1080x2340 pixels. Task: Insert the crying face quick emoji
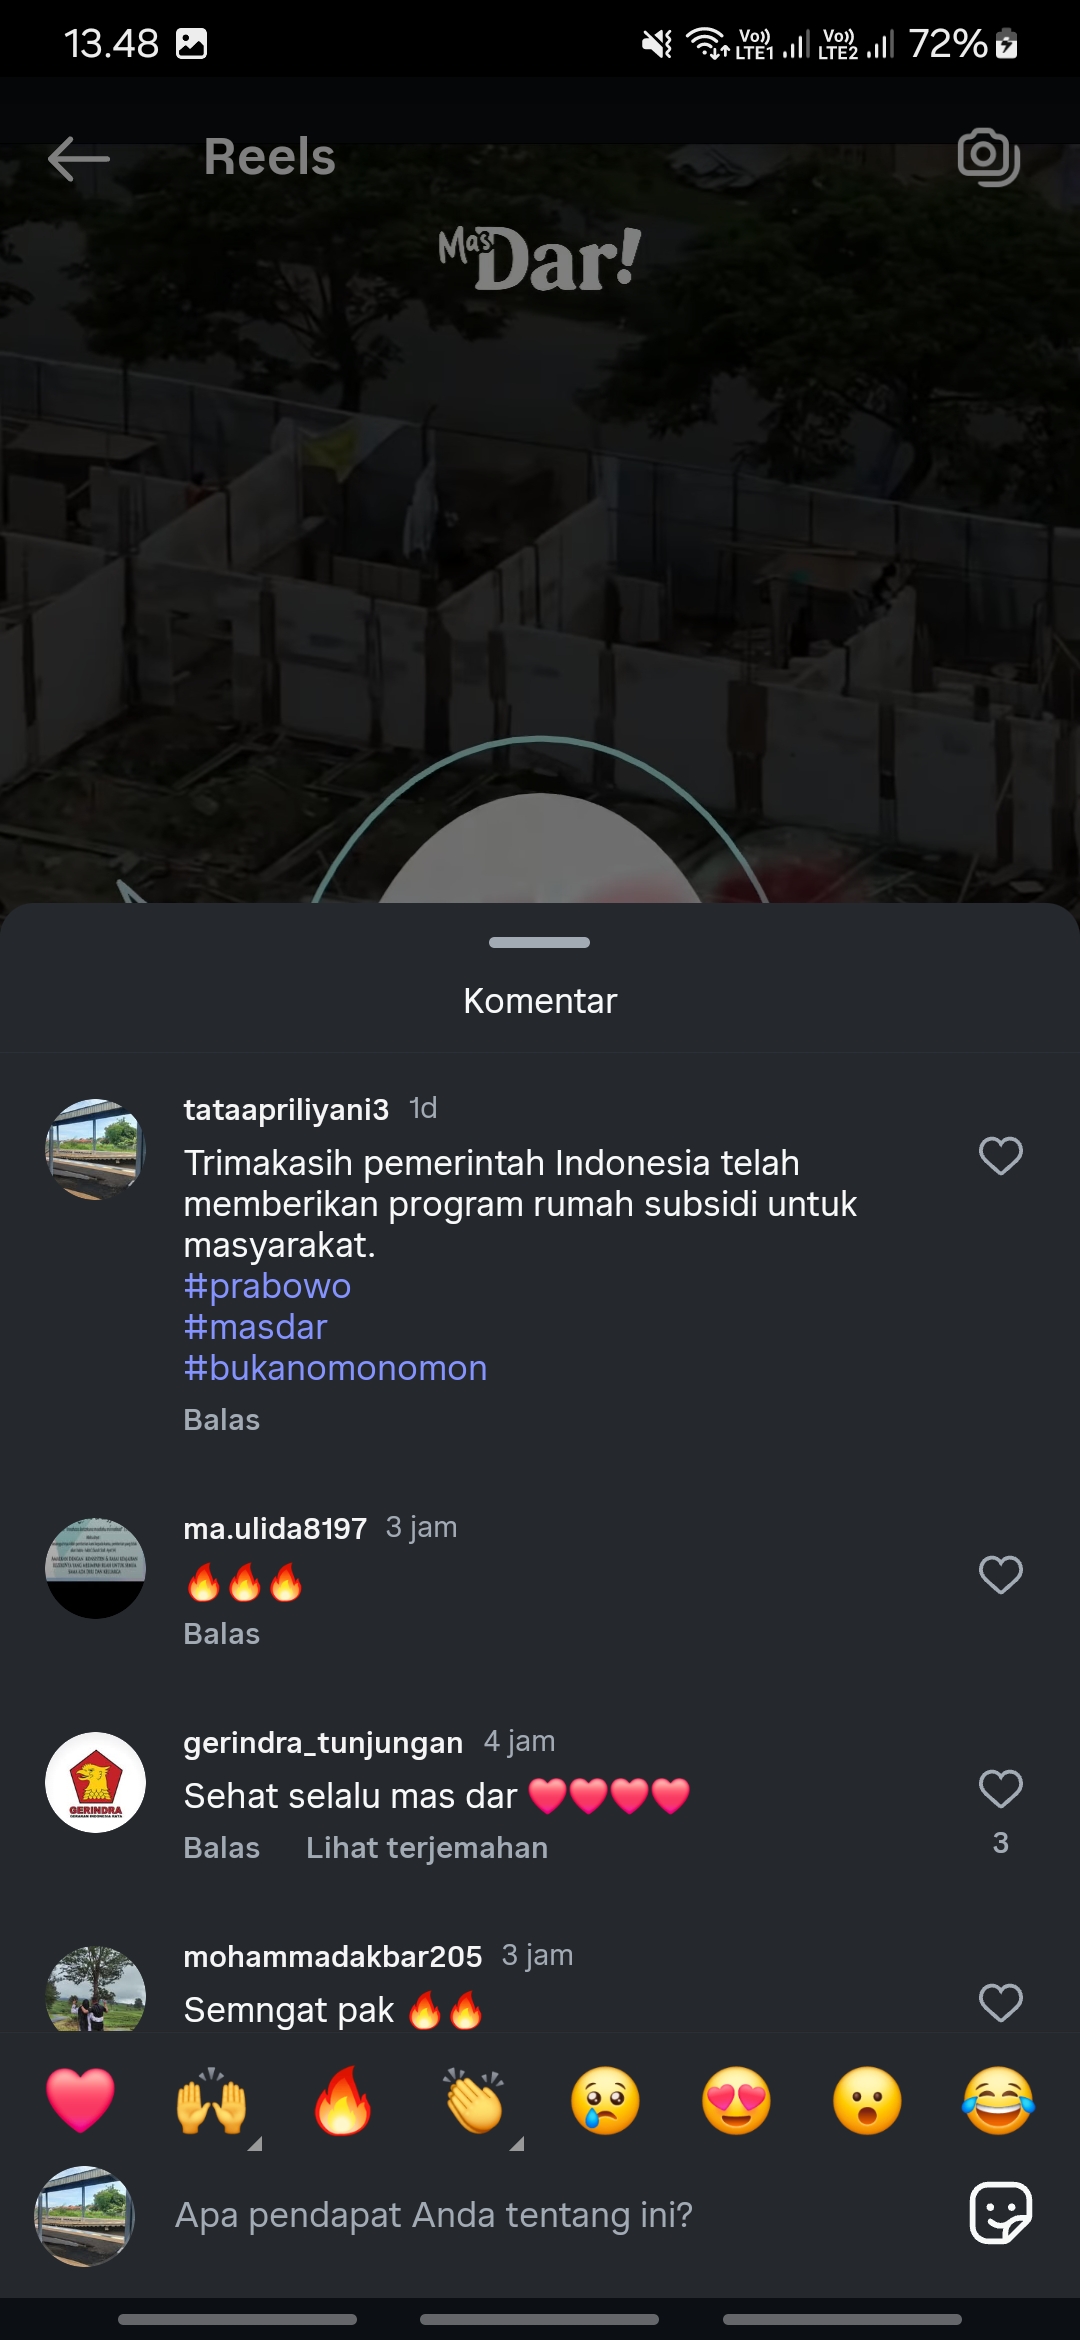[x=605, y=2100]
